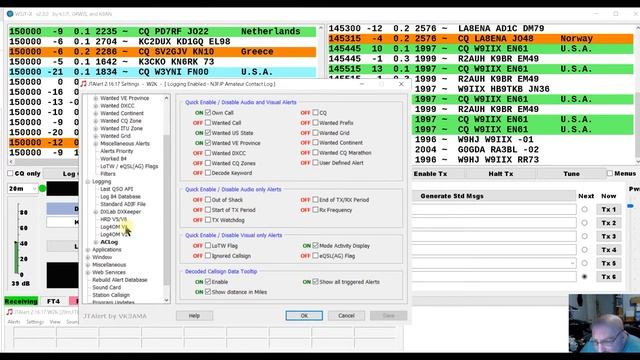Open the View menu in JTAlert main window

[x=55, y=322]
